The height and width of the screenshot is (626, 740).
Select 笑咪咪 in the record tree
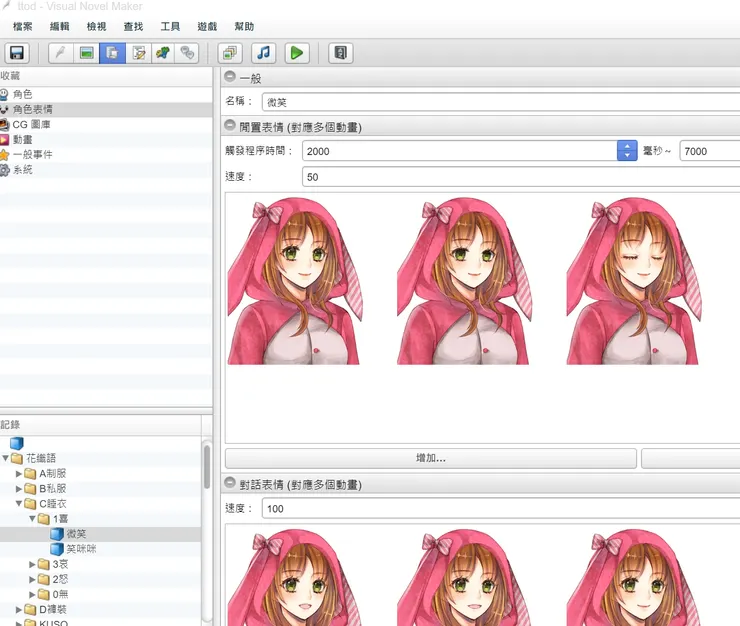81,549
